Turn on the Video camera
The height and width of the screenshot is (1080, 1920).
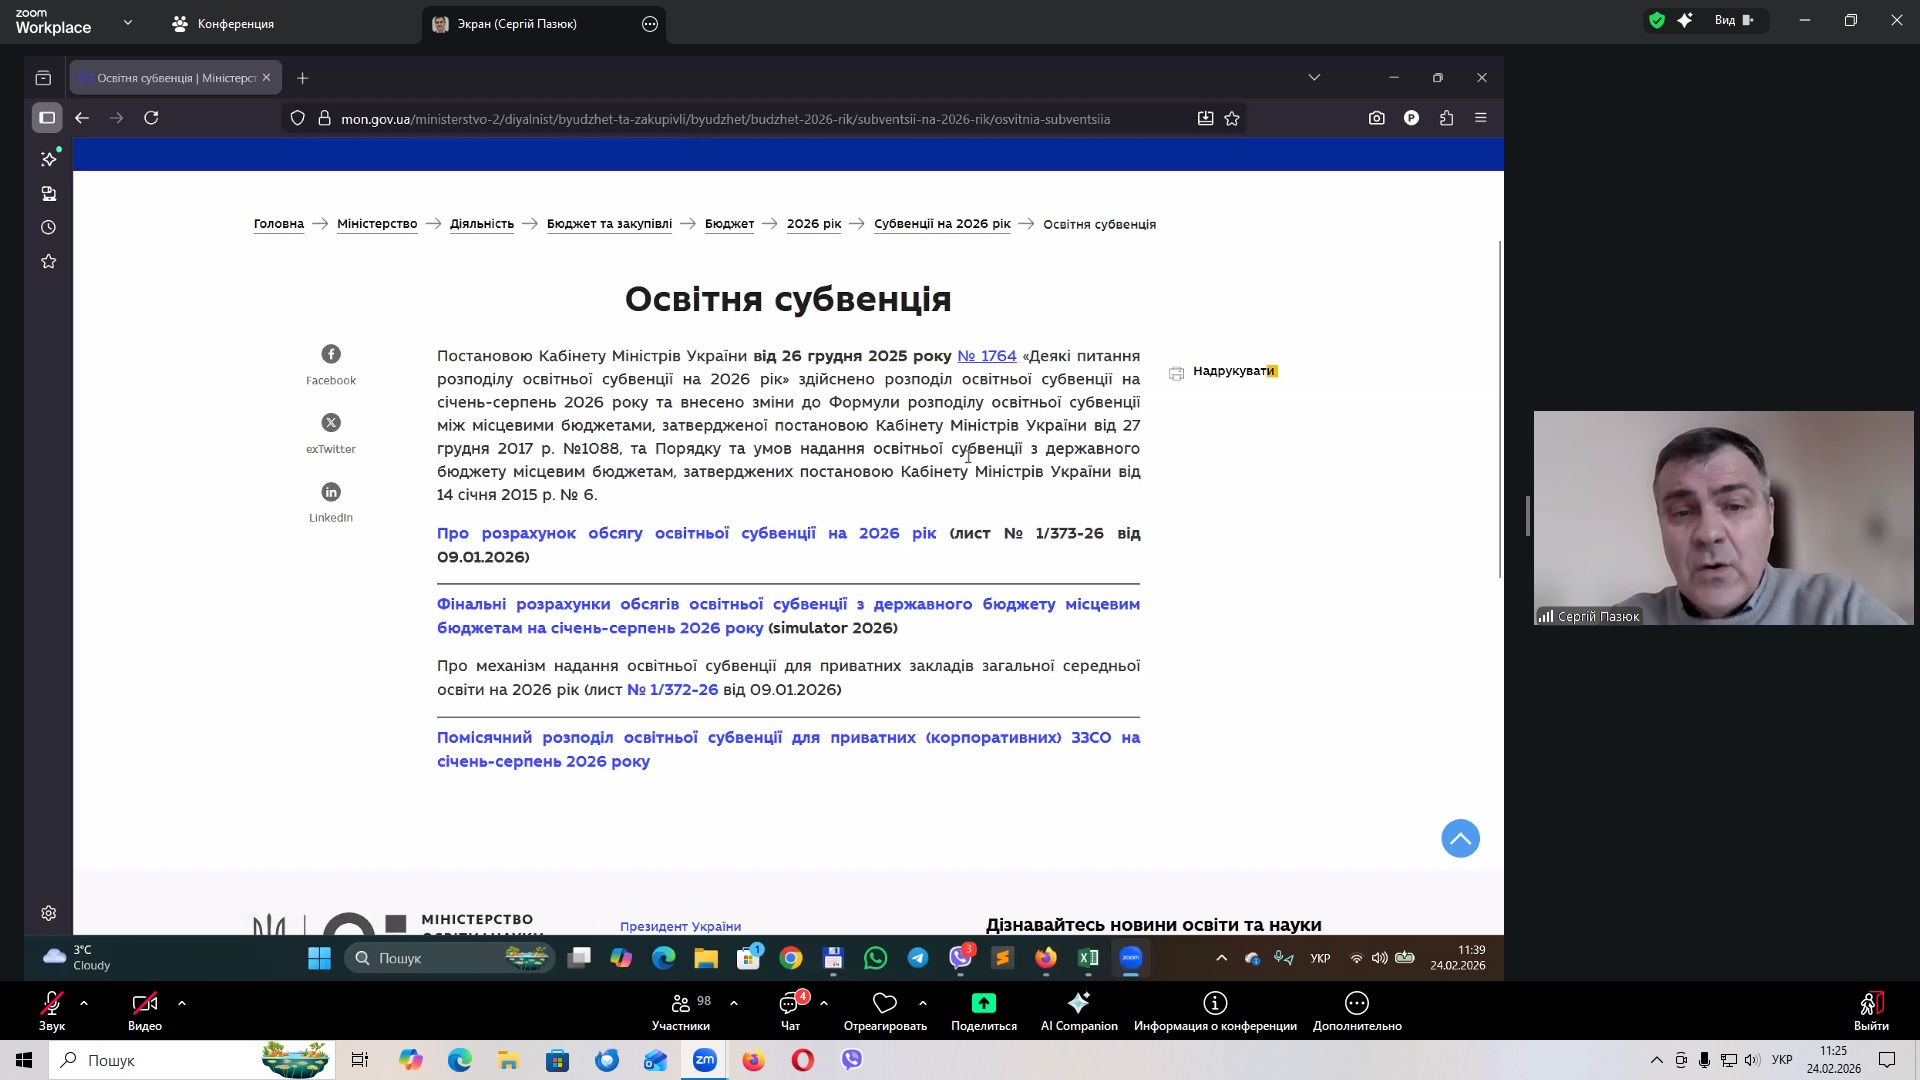144,1004
